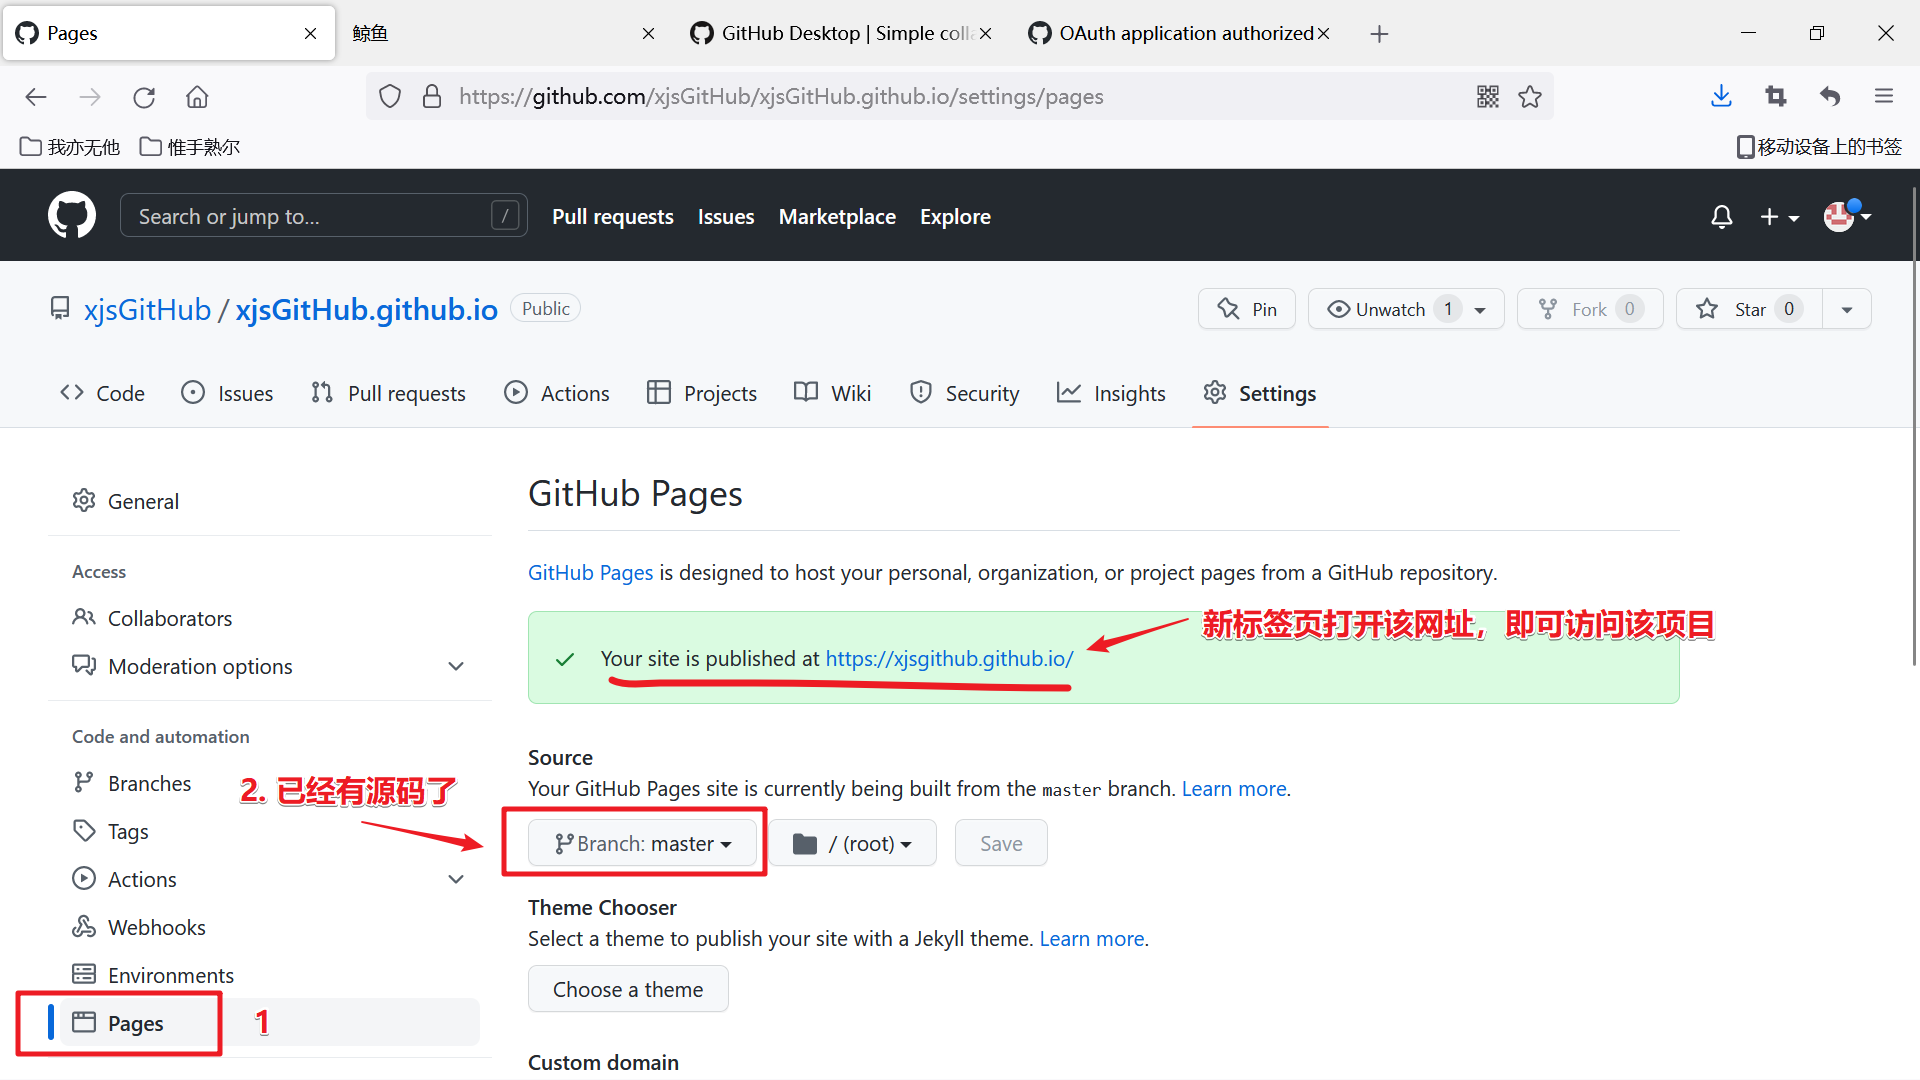Open Issues in top navigation
The width and height of the screenshot is (1920, 1080).
click(x=726, y=217)
